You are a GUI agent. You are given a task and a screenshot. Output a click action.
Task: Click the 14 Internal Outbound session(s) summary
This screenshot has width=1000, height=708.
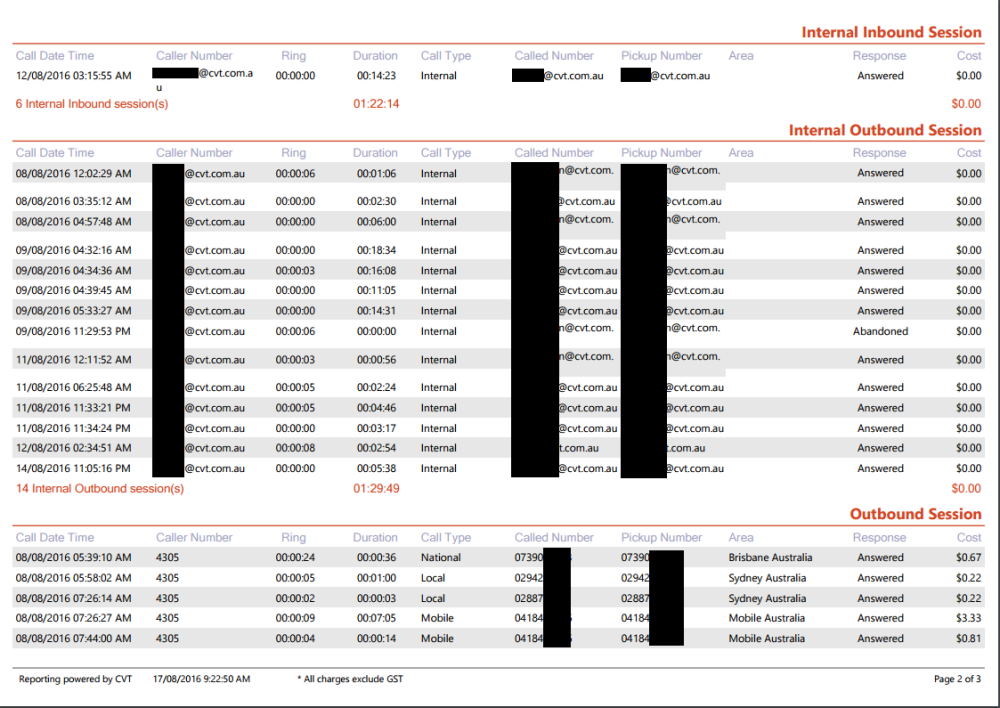(x=99, y=489)
